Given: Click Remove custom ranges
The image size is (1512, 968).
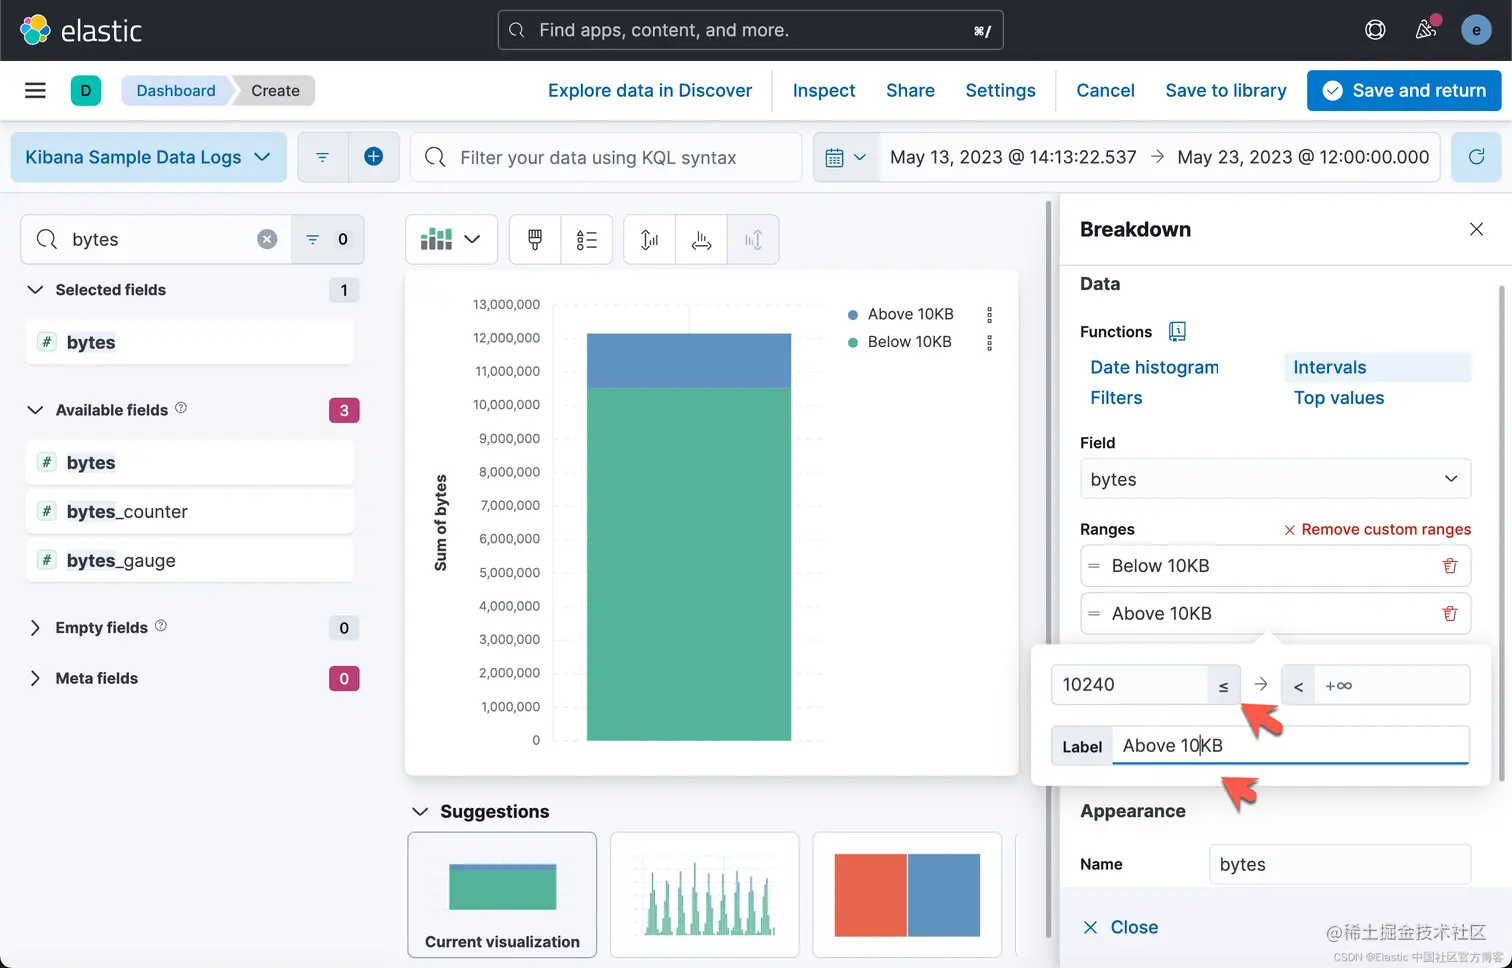Looking at the screenshot, I should (x=1377, y=529).
